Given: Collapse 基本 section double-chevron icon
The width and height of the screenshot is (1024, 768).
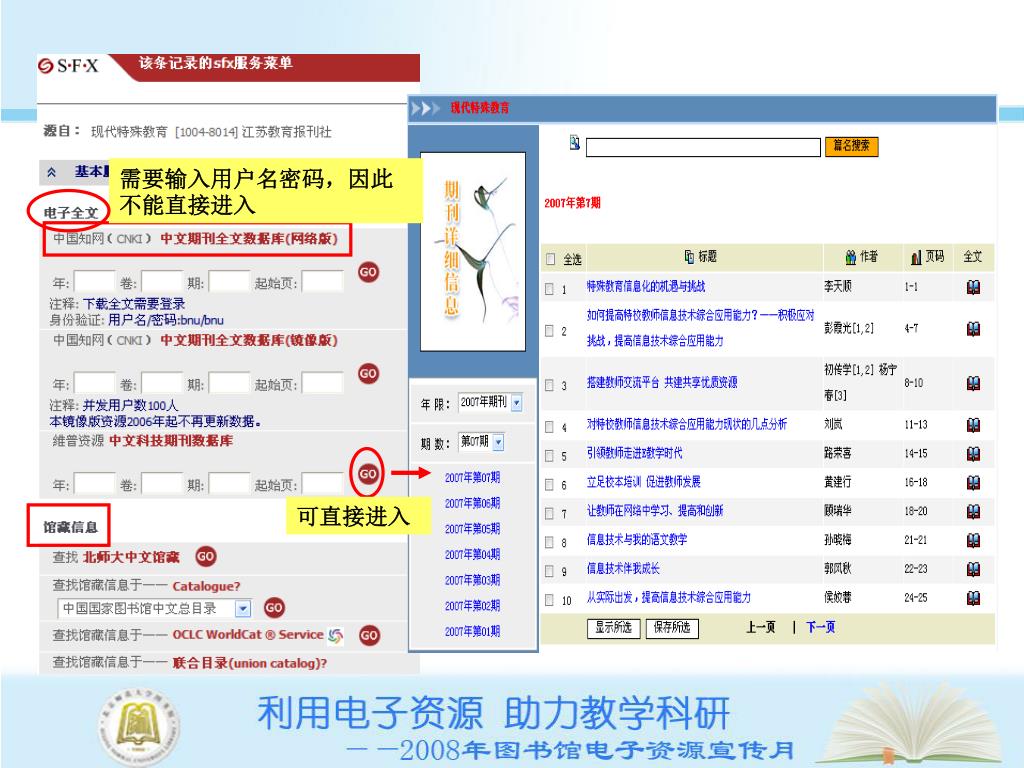Looking at the screenshot, I should pos(52,172).
